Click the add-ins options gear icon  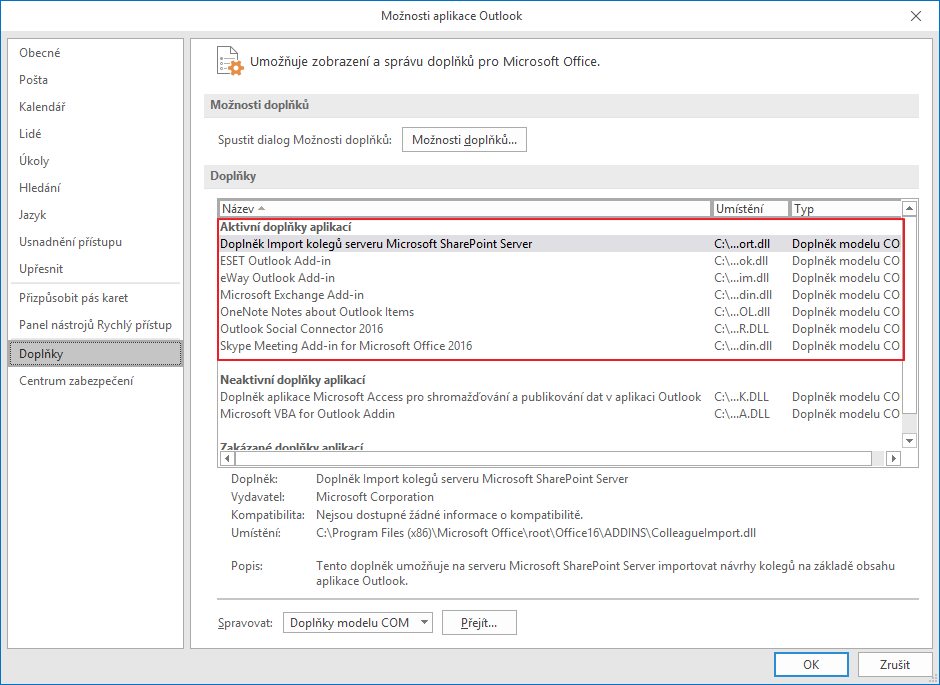[x=230, y=61]
